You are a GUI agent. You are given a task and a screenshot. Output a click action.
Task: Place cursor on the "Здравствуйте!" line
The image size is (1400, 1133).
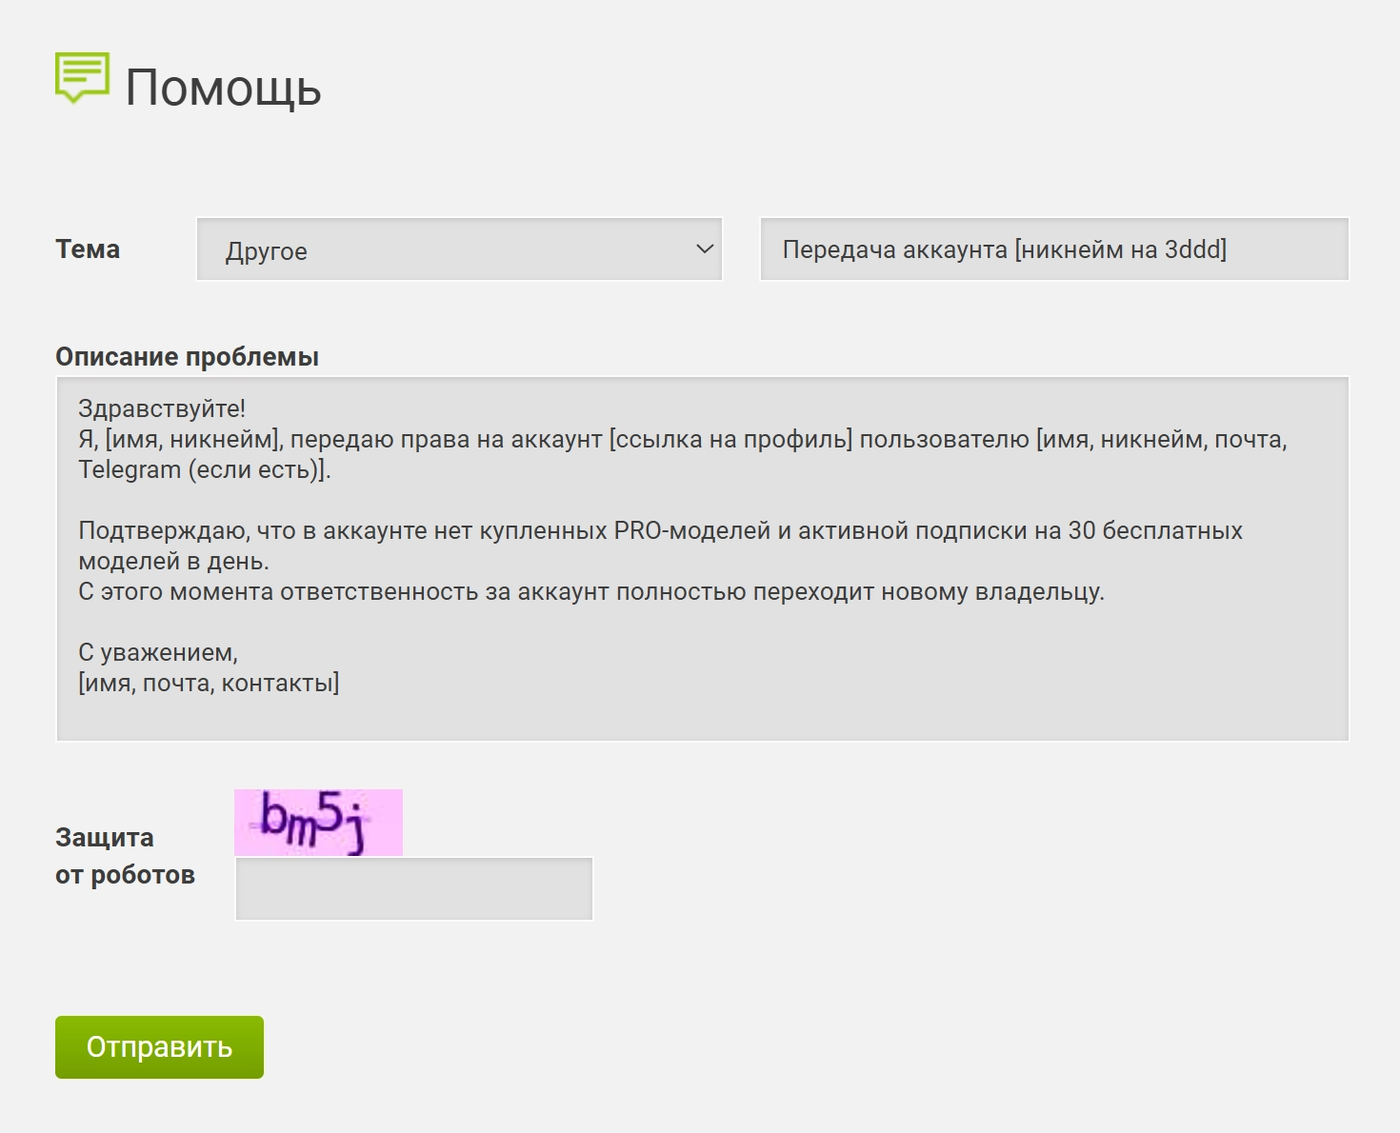(162, 409)
